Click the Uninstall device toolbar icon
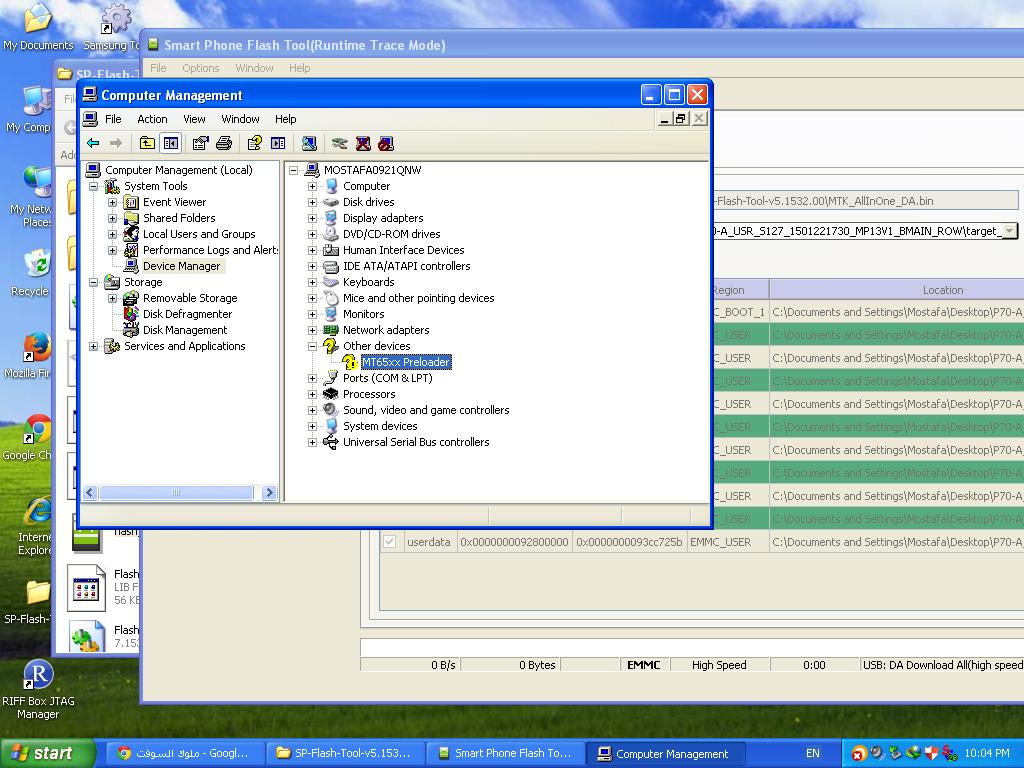1024x768 pixels. pyautogui.click(x=363, y=143)
